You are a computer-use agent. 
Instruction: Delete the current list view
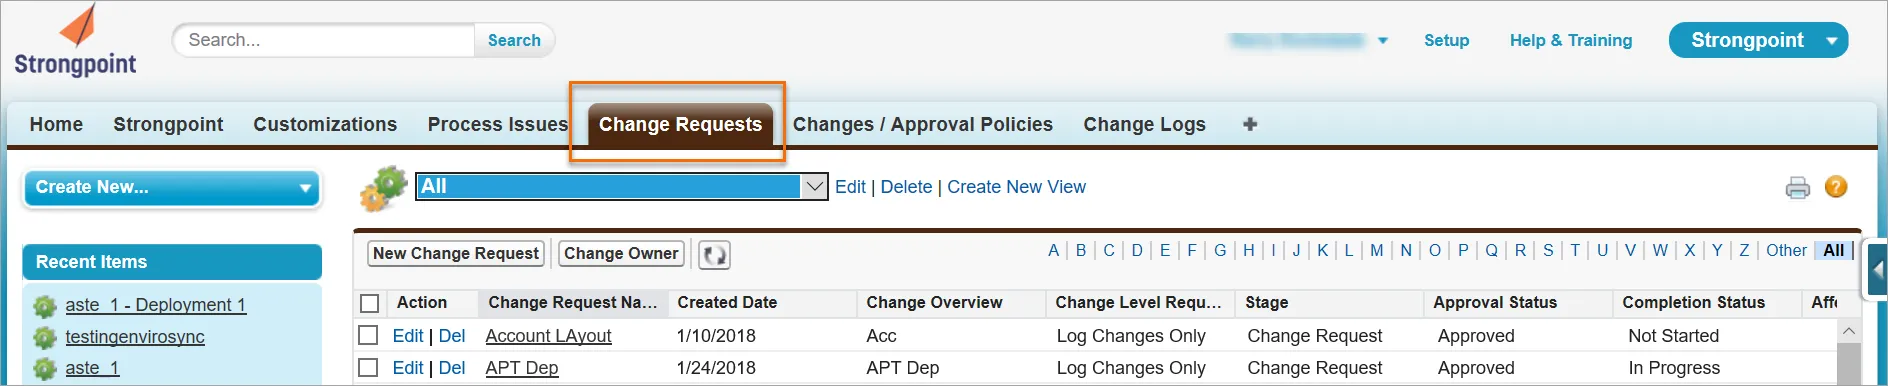906,187
